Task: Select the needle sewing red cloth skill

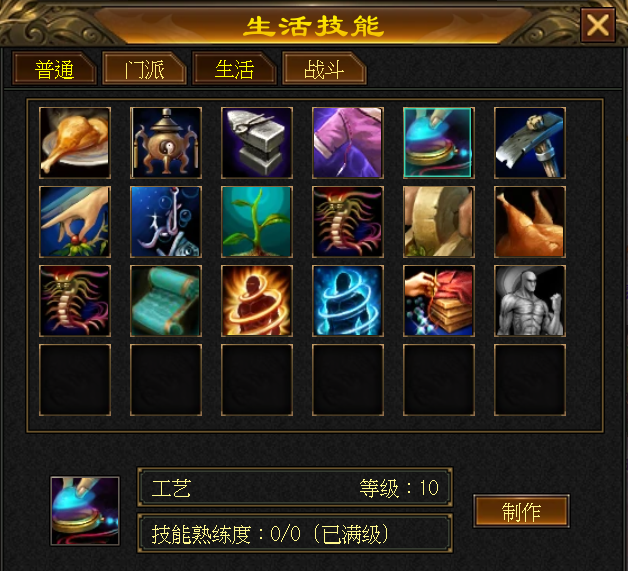Action: pos(439,300)
